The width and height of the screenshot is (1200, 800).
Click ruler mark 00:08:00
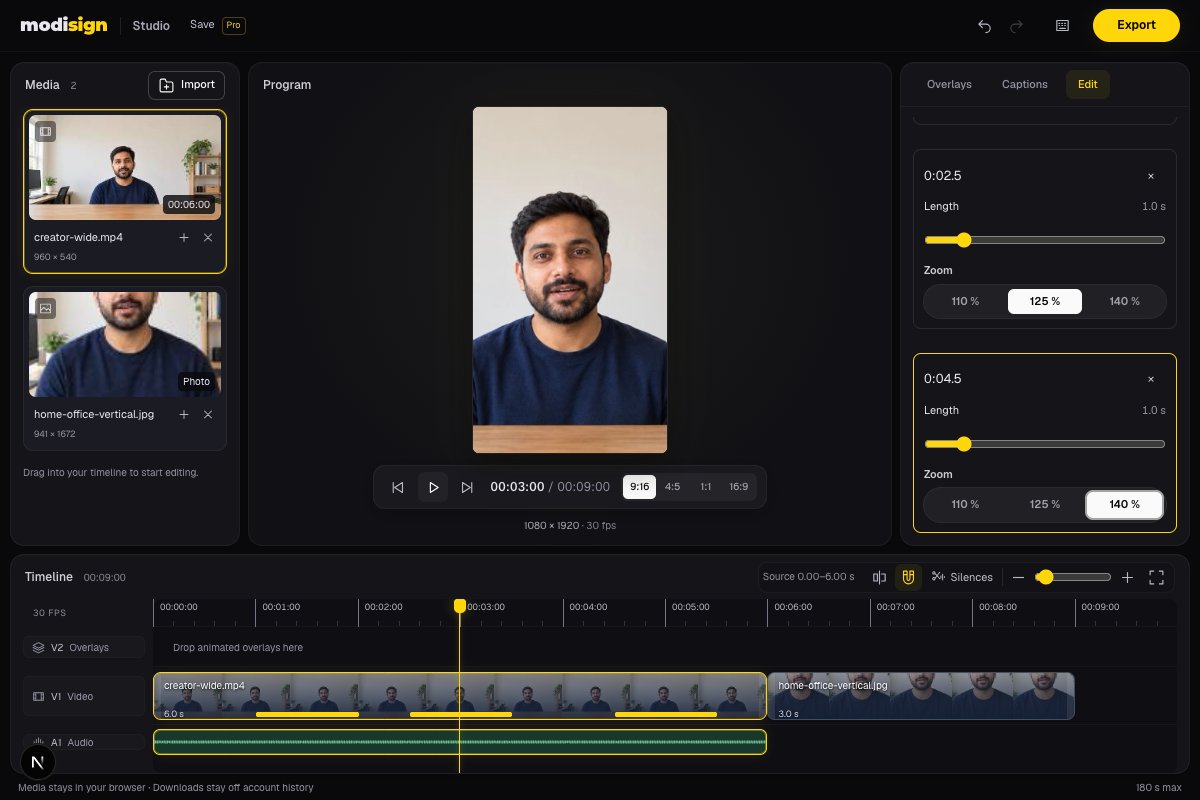(x=998, y=607)
